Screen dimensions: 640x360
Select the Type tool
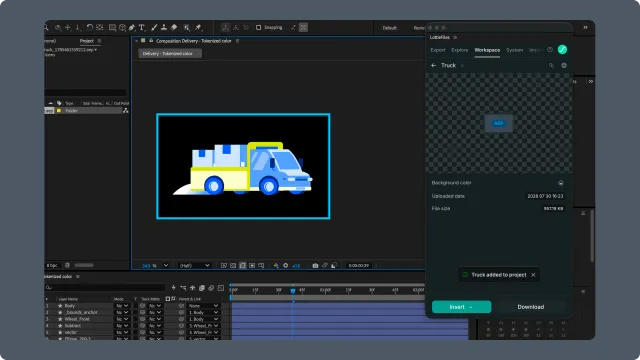click(142, 27)
